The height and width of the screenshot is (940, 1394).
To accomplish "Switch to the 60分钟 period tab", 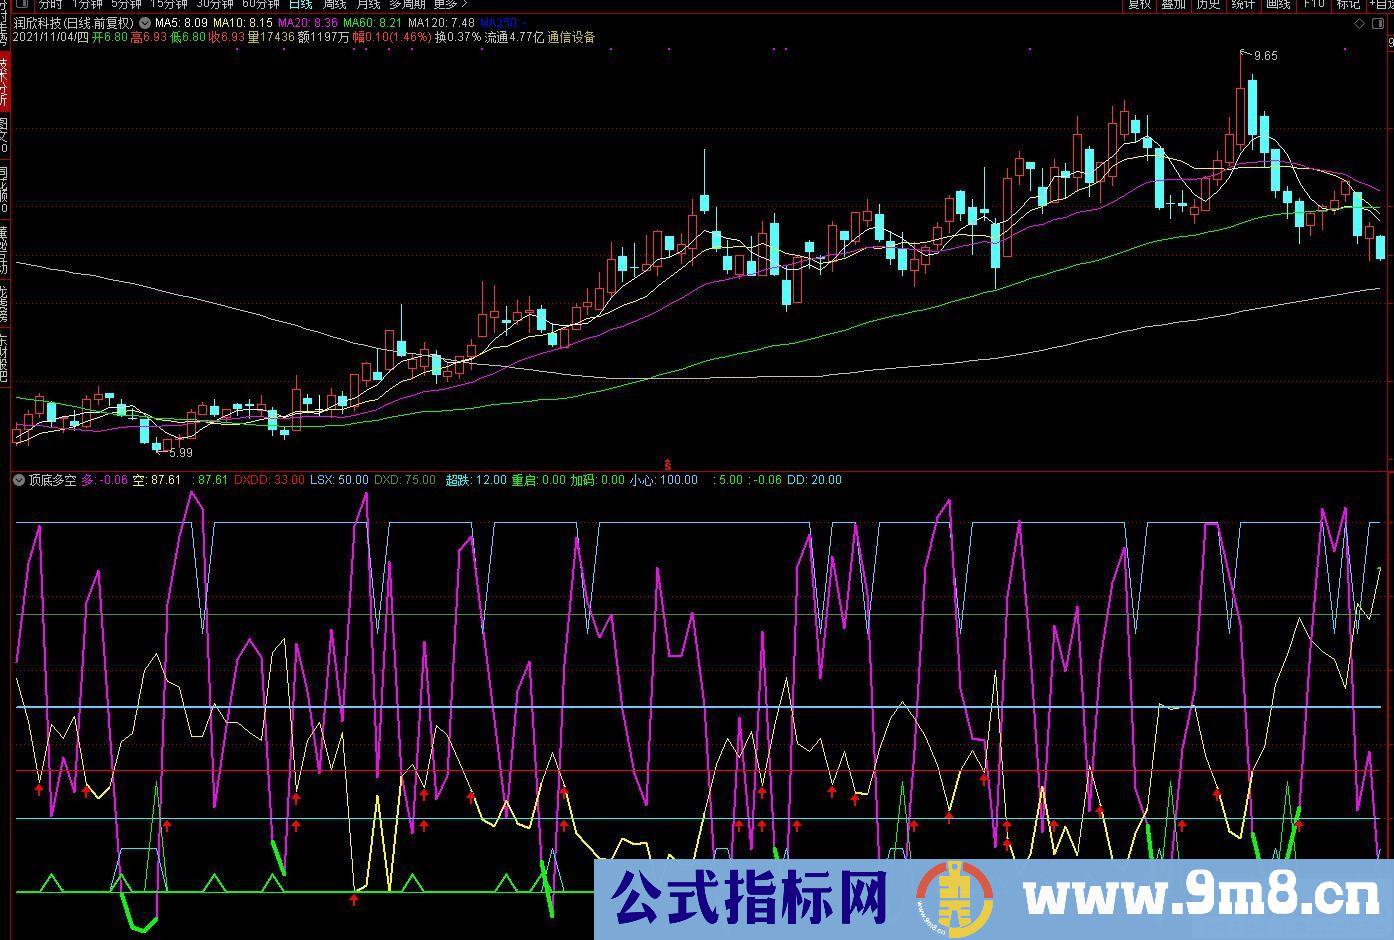I will [260, 4].
